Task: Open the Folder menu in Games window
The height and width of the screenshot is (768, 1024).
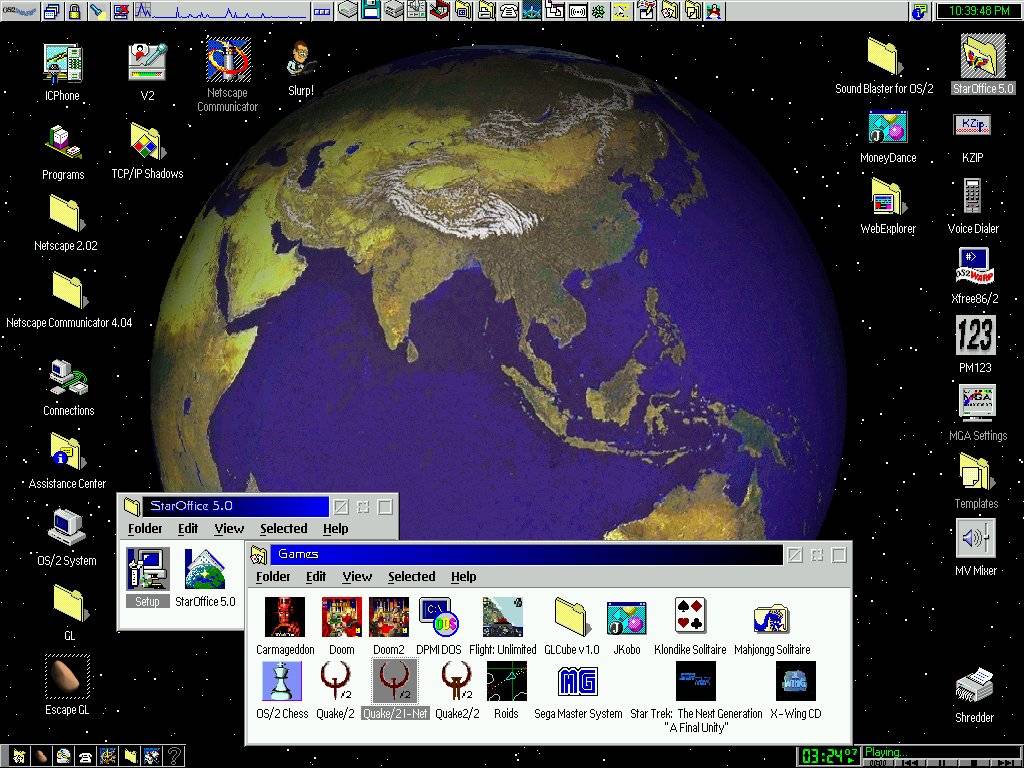Action: 273,577
